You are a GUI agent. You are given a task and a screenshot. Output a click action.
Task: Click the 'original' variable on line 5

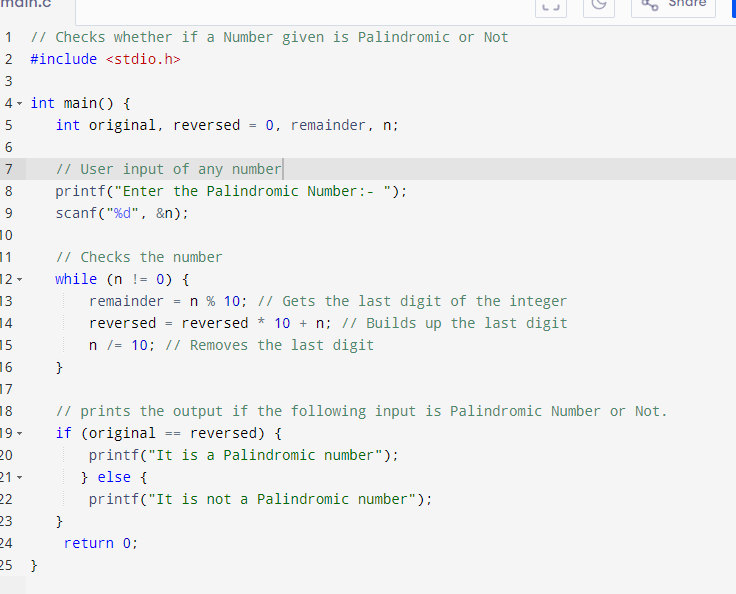tap(122, 125)
